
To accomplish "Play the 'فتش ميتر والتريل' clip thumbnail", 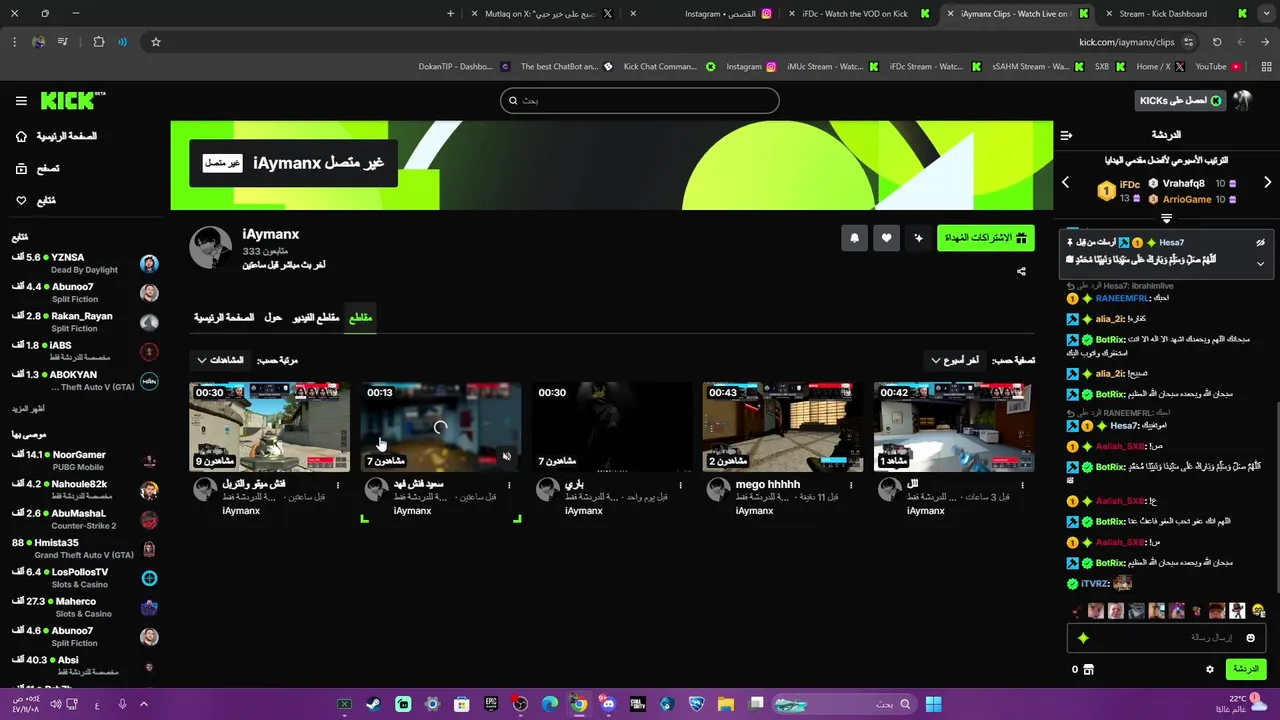I will point(270,426).
